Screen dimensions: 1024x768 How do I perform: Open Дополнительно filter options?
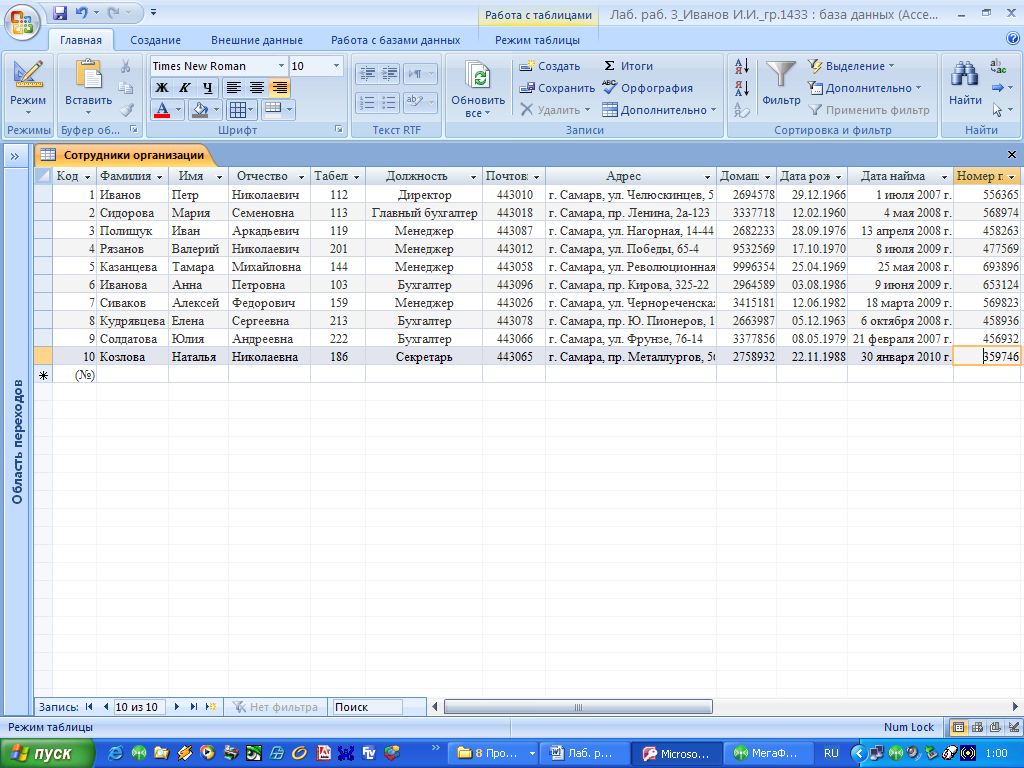click(864, 88)
